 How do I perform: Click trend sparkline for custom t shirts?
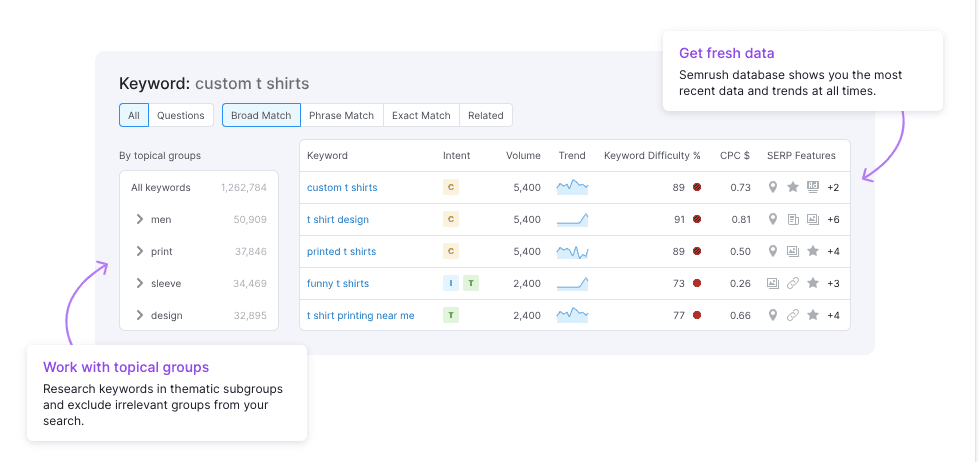pos(572,187)
